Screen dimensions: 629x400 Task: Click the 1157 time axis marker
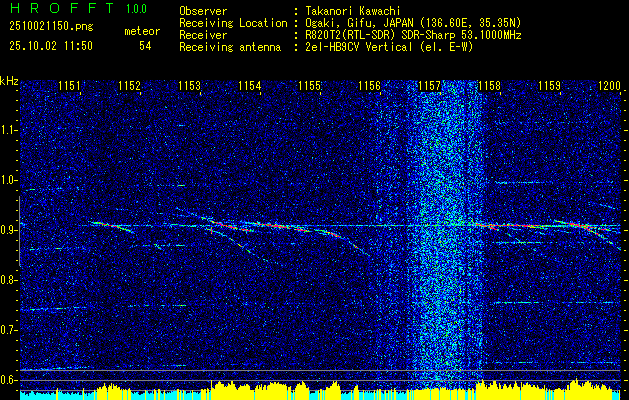coord(430,86)
